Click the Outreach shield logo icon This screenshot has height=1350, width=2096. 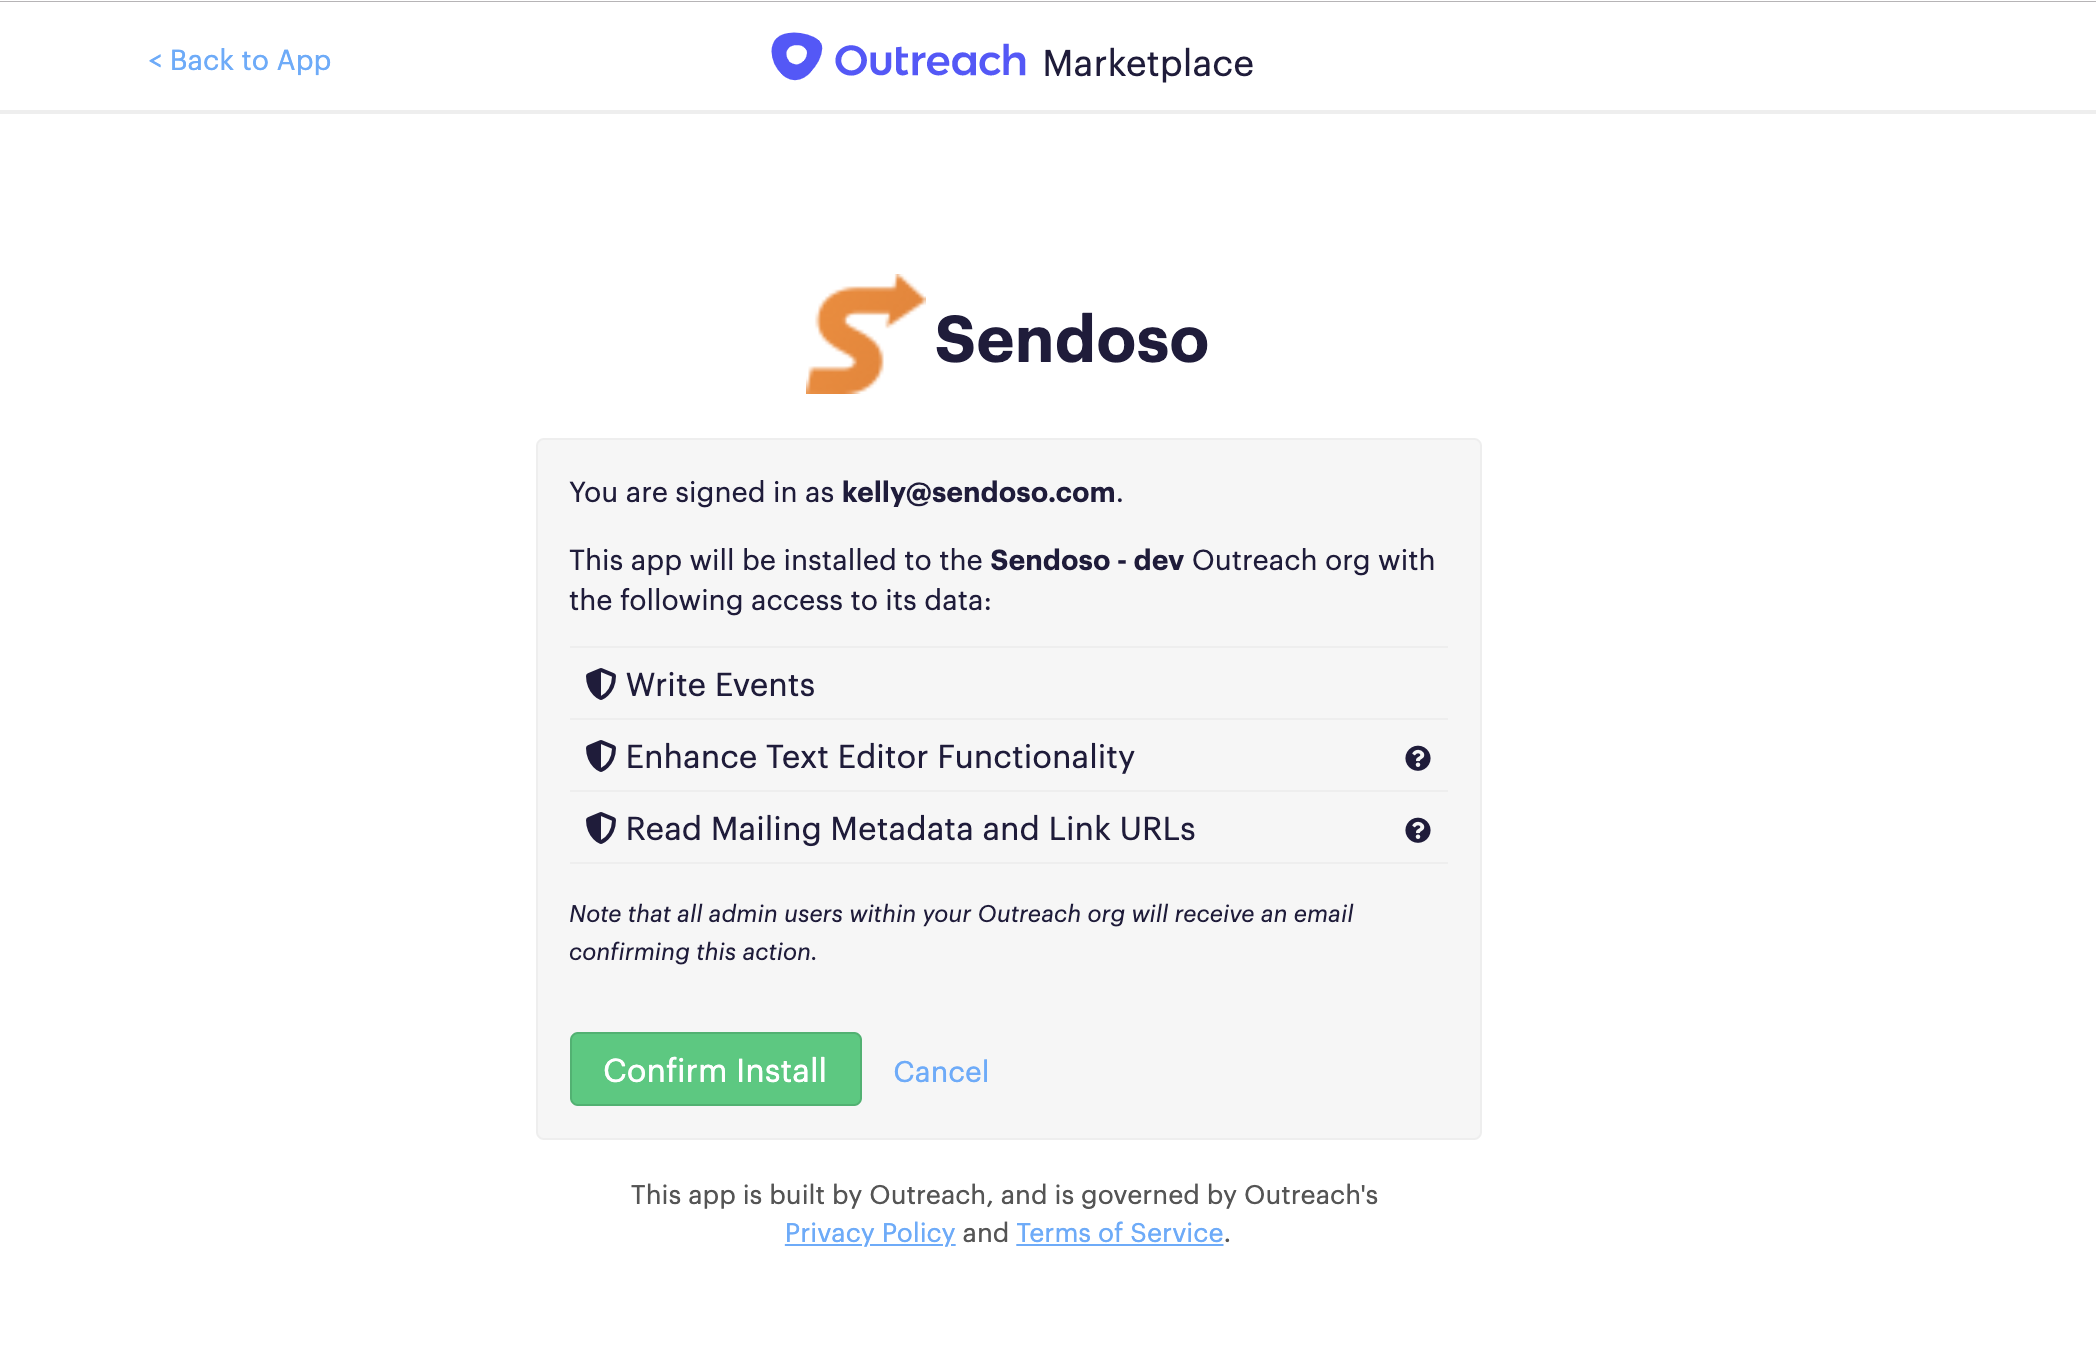click(796, 57)
